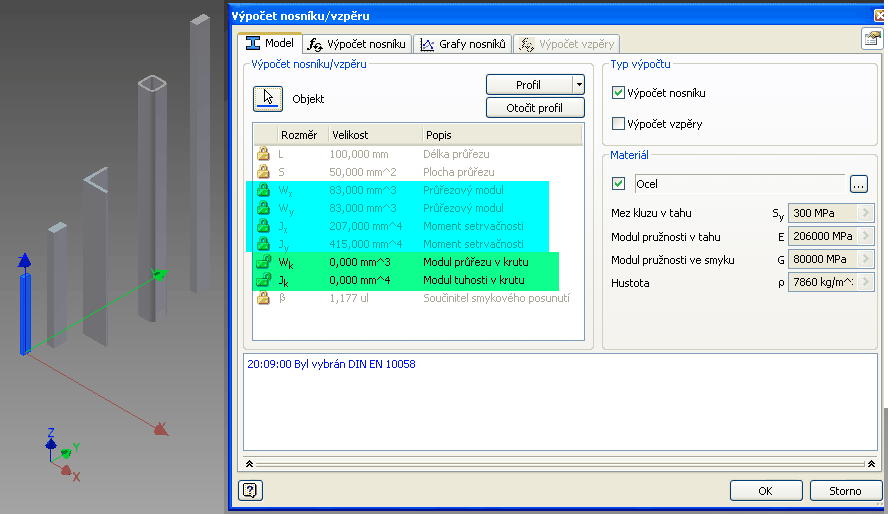Click the lock icon beside Wk row
Viewport: 888px width, 514px height.
click(264, 262)
